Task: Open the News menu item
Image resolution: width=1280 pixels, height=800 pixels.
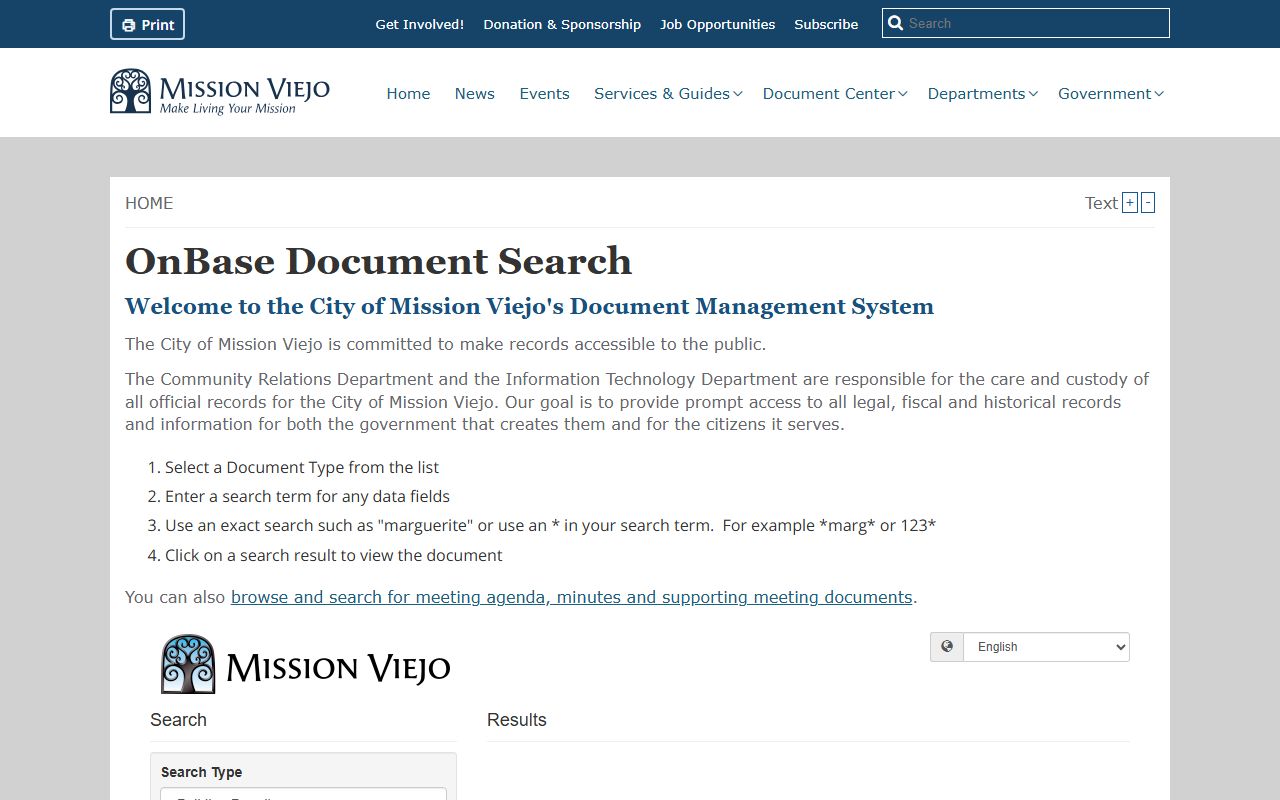Action: [474, 93]
